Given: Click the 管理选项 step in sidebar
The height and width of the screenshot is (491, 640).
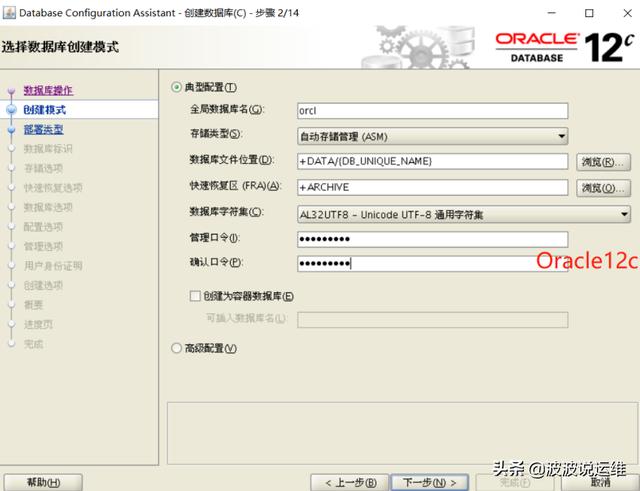Looking at the screenshot, I should click(x=43, y=247).
